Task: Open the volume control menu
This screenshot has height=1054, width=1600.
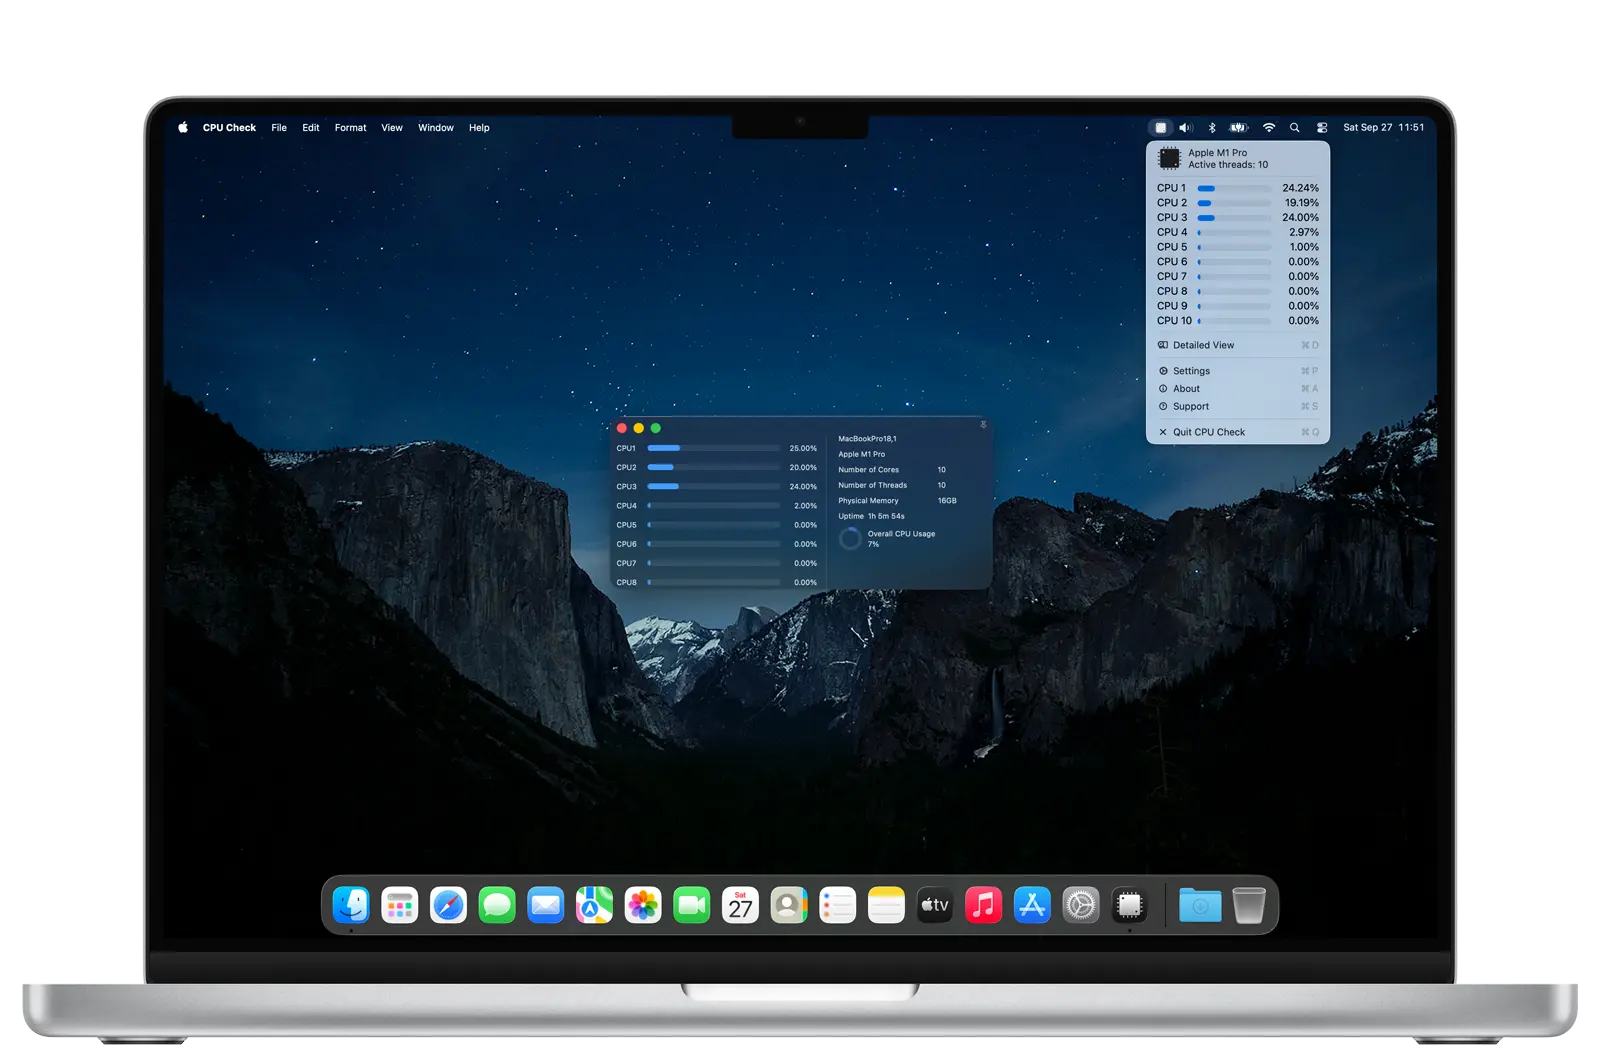Action: (1186, 128)
